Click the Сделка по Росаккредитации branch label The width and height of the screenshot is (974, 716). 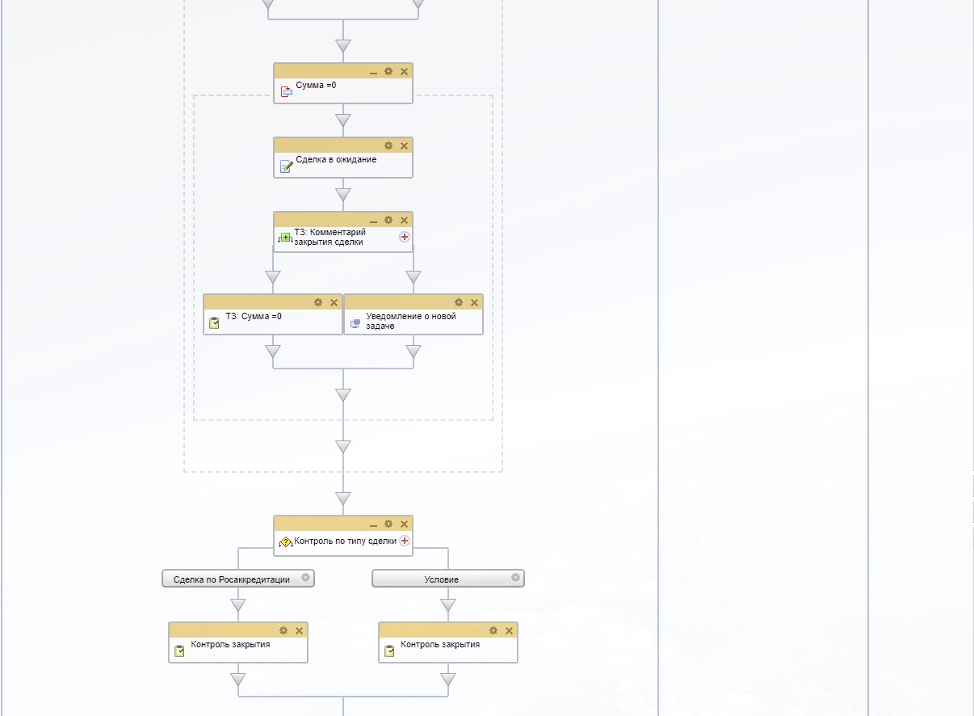click(x=232, y=579)
